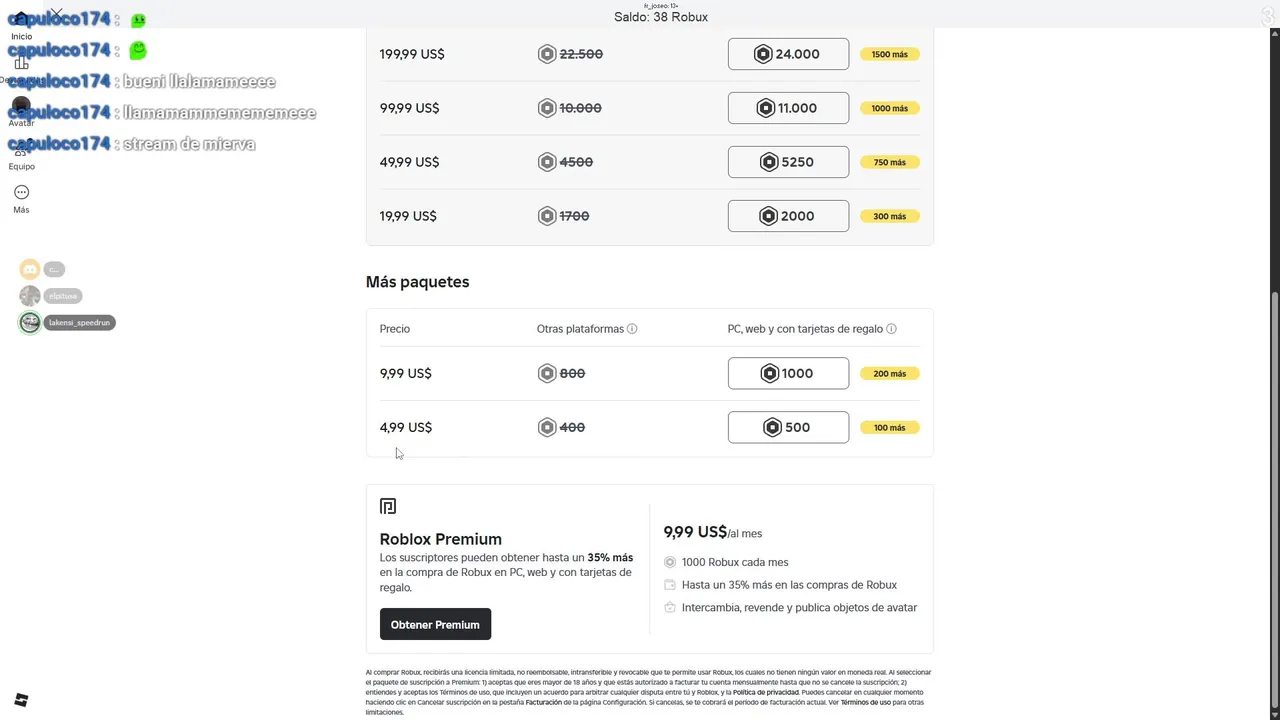Buy the 24.000 Robux package

tap(788, 54)
